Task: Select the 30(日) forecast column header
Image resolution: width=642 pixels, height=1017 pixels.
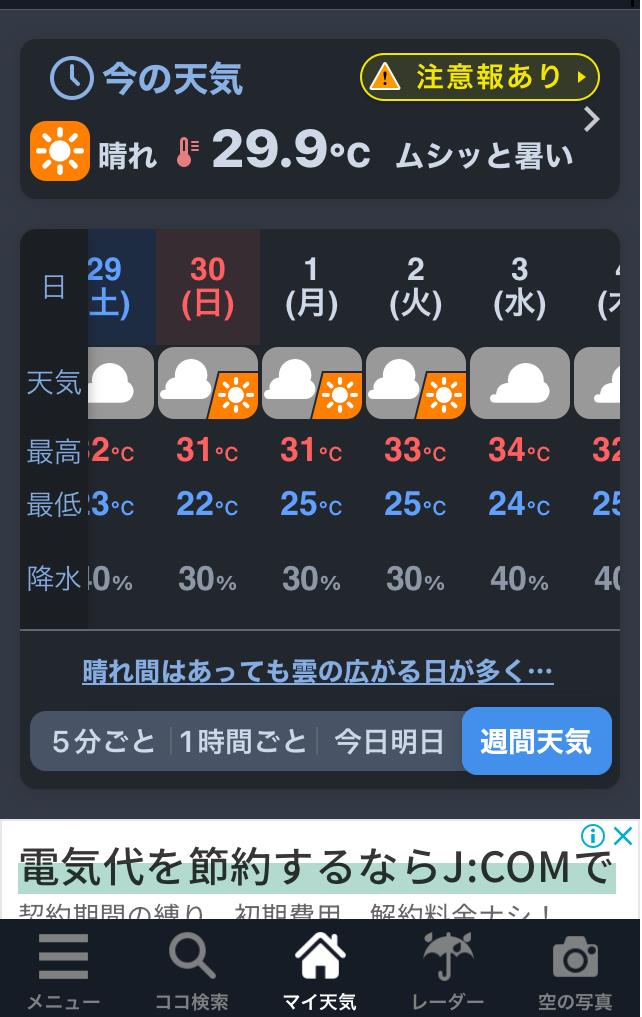Action: point(208,287)
